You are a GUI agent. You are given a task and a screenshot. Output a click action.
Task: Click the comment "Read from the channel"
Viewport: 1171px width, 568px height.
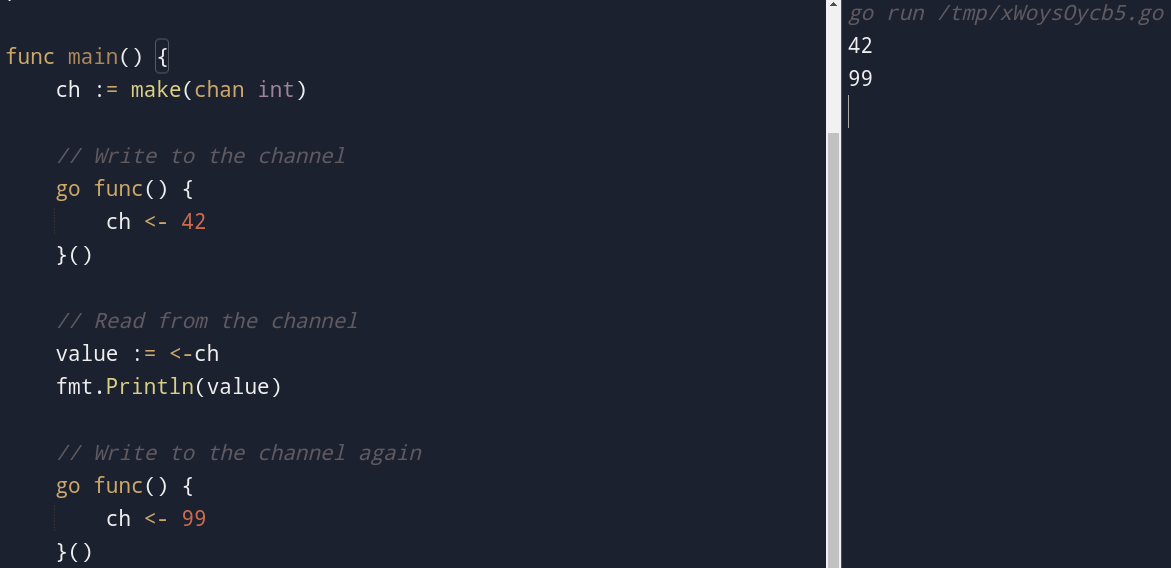pyautogui.click(x=207, y=320)
